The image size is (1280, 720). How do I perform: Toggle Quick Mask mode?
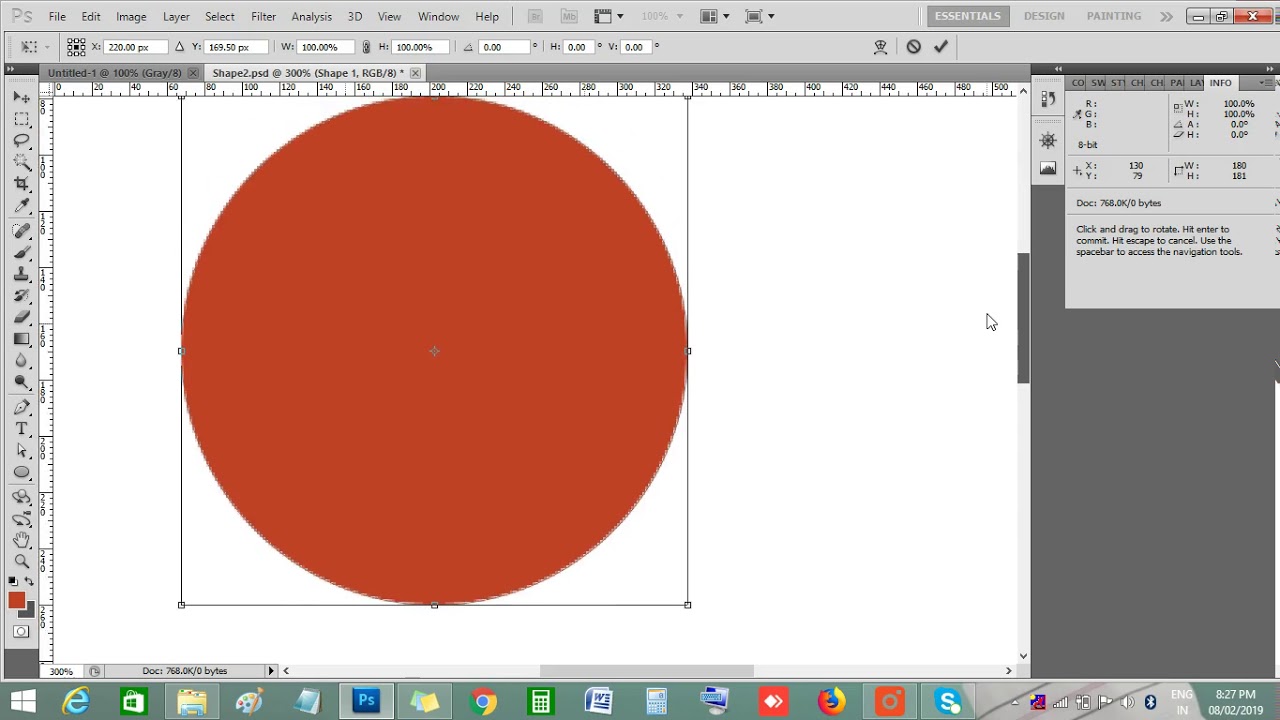point(21,632)
